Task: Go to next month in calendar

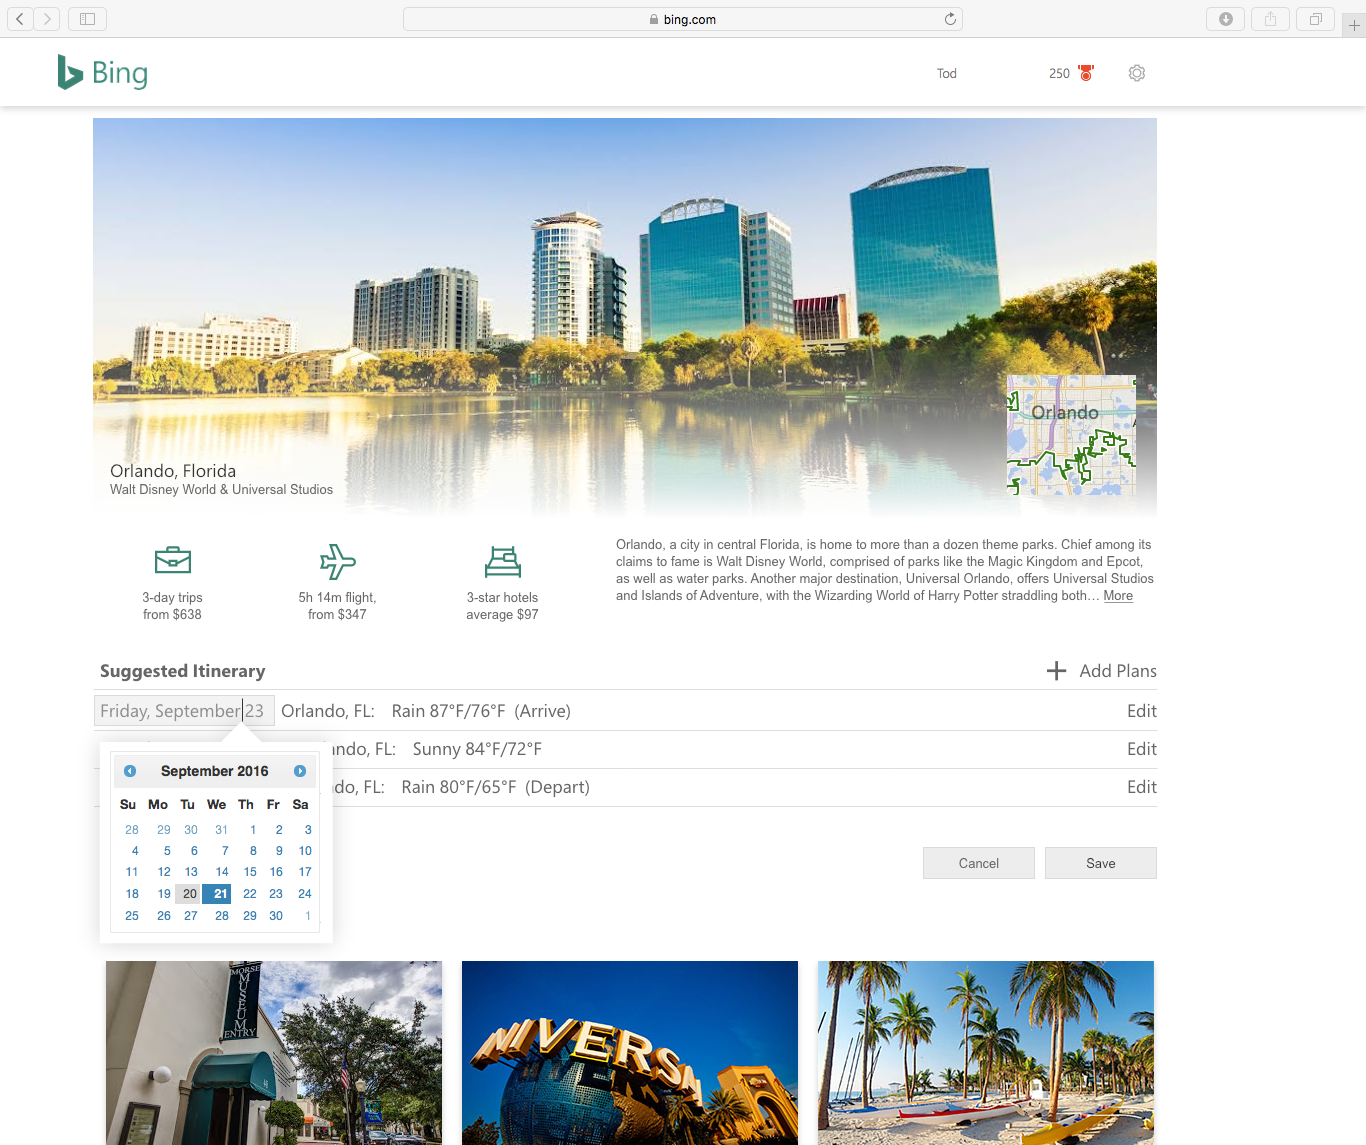Action: [300, 771]
